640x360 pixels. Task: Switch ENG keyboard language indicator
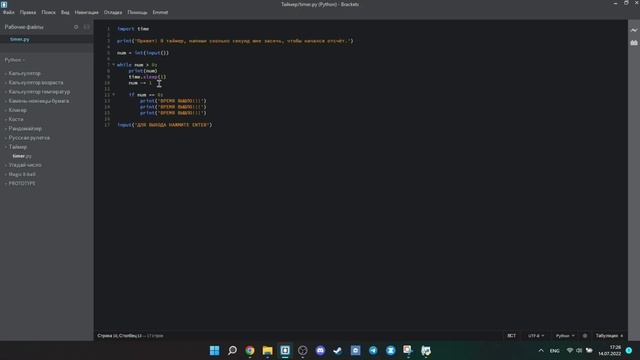pos(554,351)
